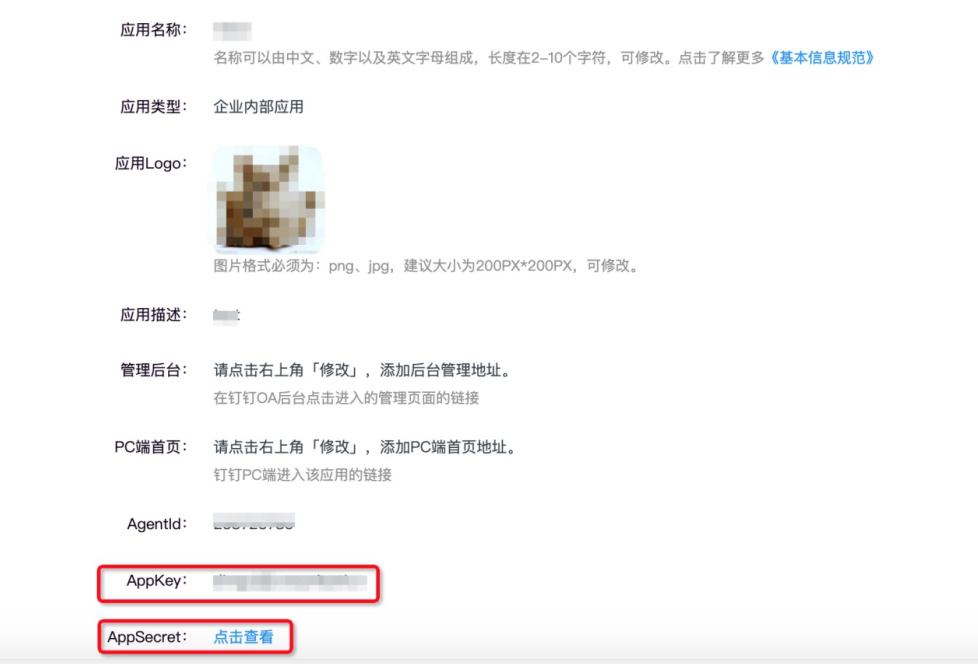978x664 pixels.
Task: Click the blurred AppKey value
Action: [290, 579]
